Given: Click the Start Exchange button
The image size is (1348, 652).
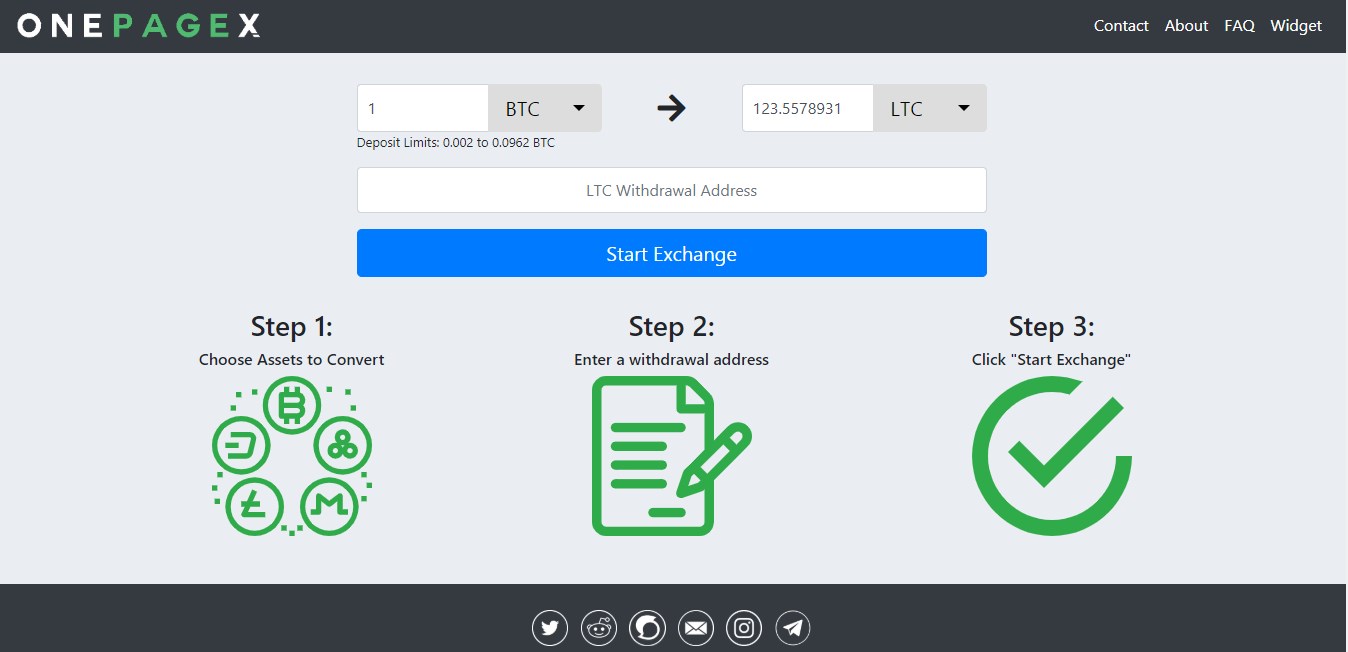Looking at the screenshot, I should pyautogui.click(x=671, y=253).
